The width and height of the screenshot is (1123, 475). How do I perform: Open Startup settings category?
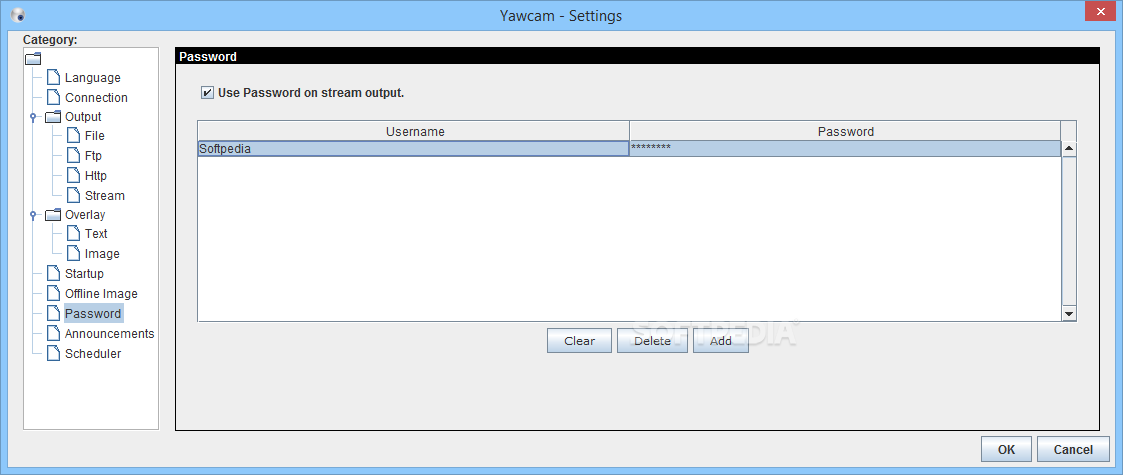click(84, 274)
